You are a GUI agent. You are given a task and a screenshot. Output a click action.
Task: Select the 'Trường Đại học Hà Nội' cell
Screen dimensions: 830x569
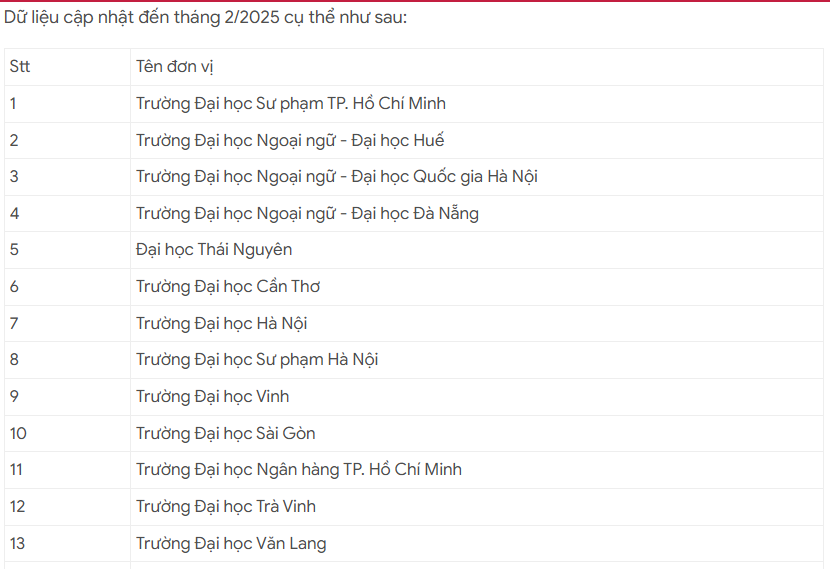point(222,323)
